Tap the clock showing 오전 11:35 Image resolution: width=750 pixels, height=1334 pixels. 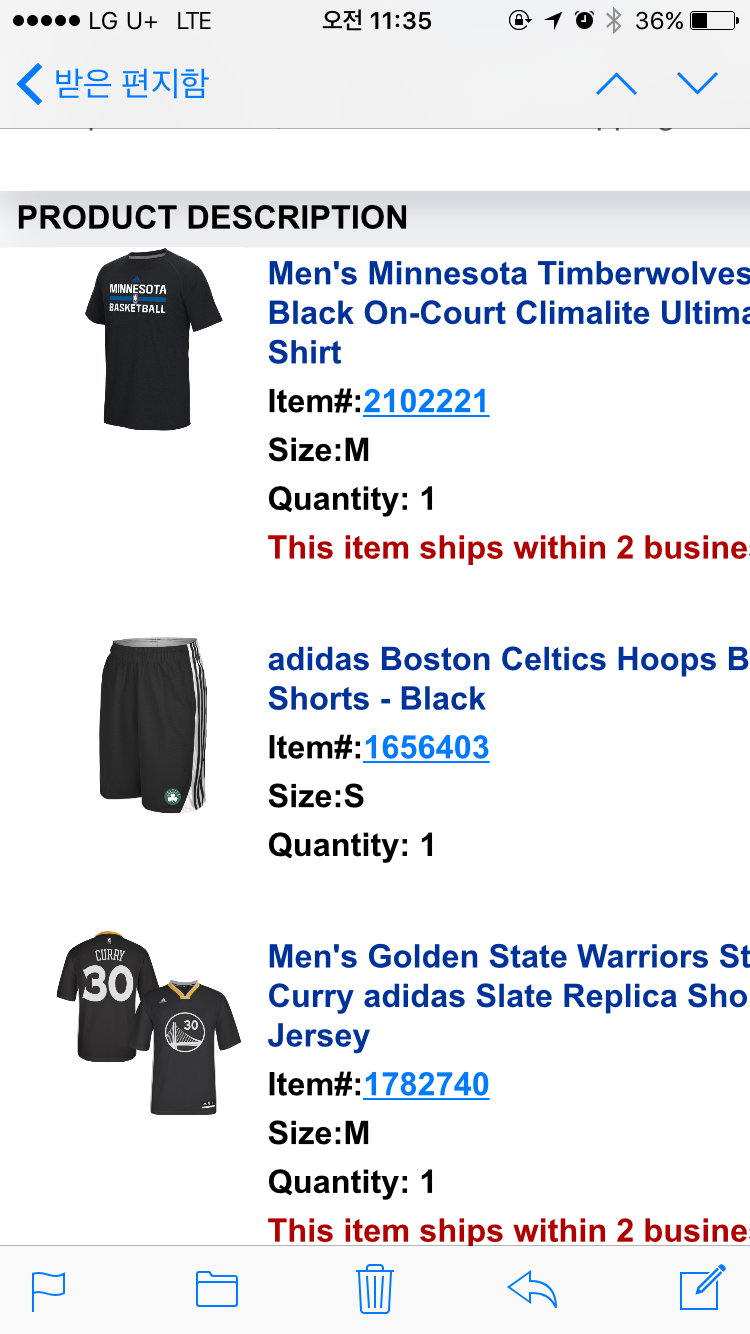377,20
